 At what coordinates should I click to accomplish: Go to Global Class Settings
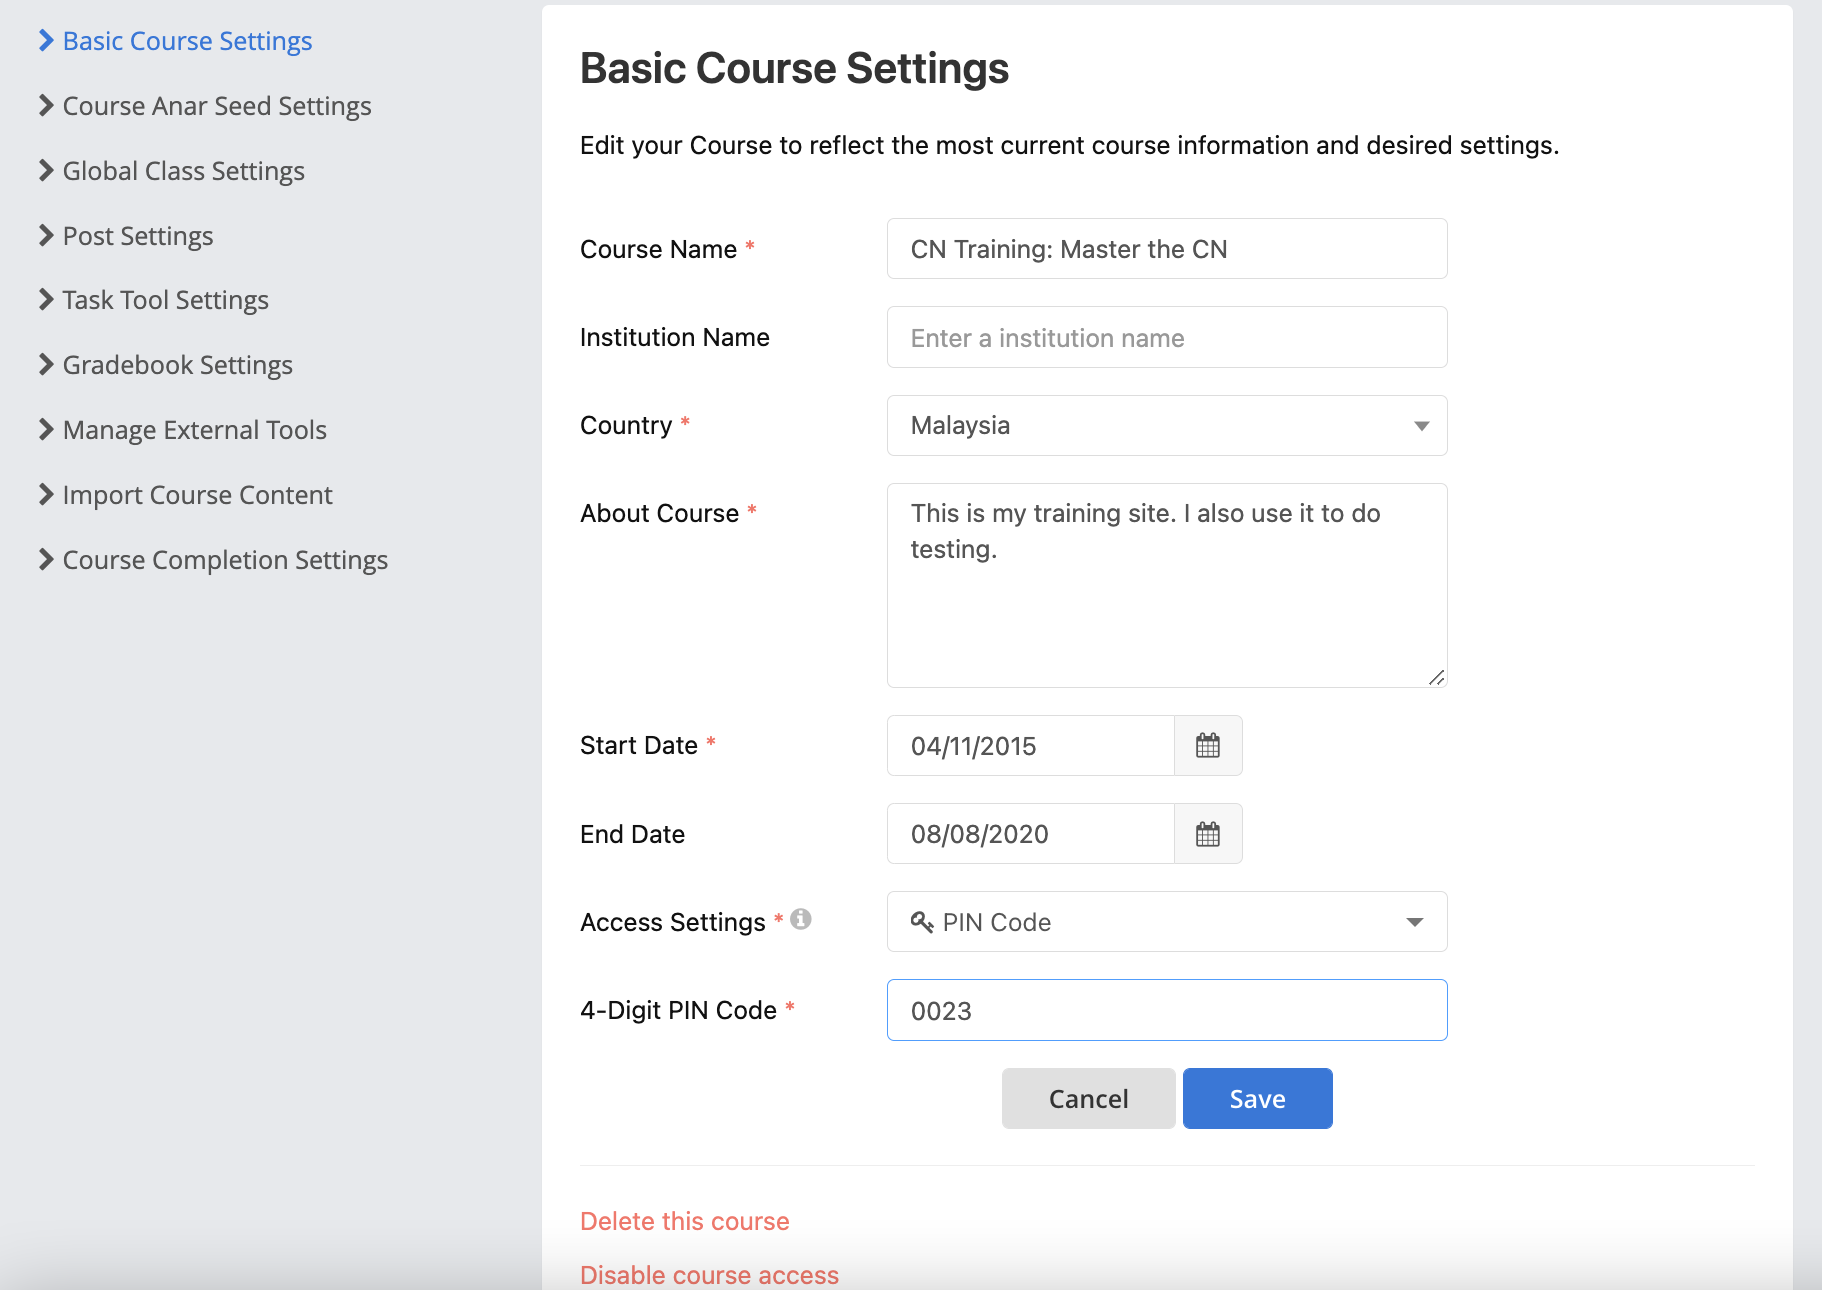[184, 171]
